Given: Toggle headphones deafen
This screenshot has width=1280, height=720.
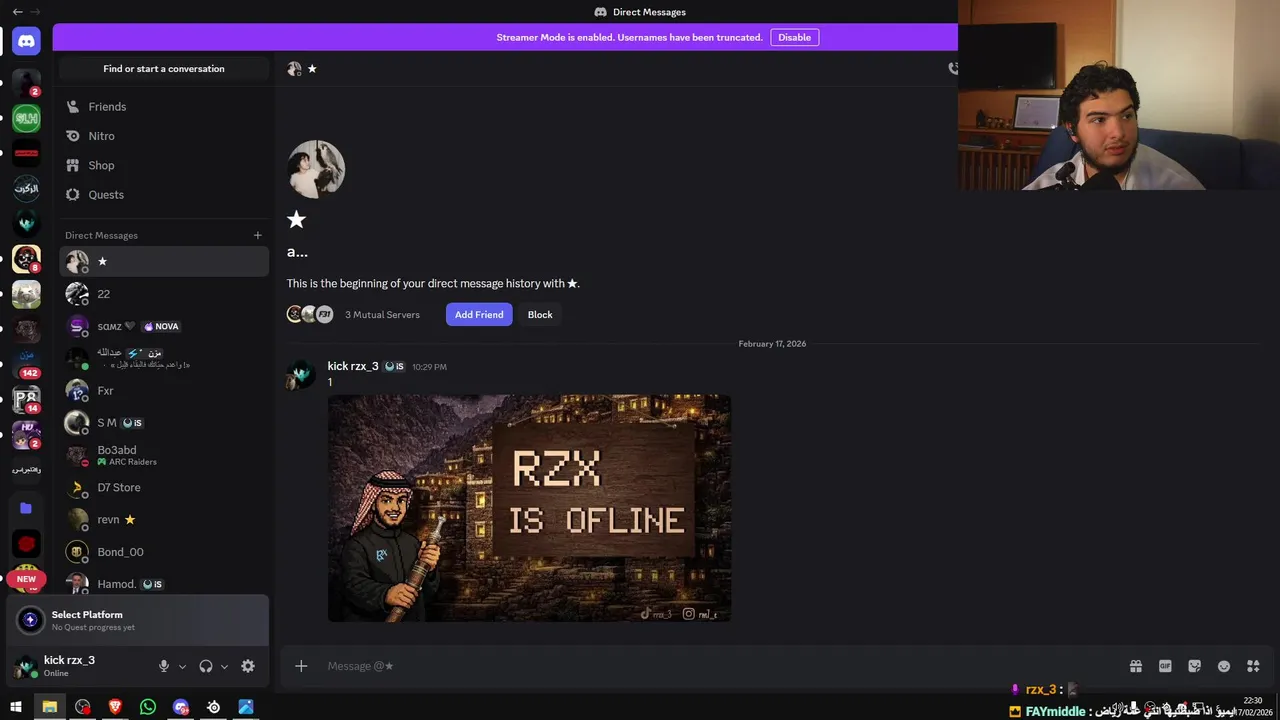Looking at the screenshot, I should point(206,666).
